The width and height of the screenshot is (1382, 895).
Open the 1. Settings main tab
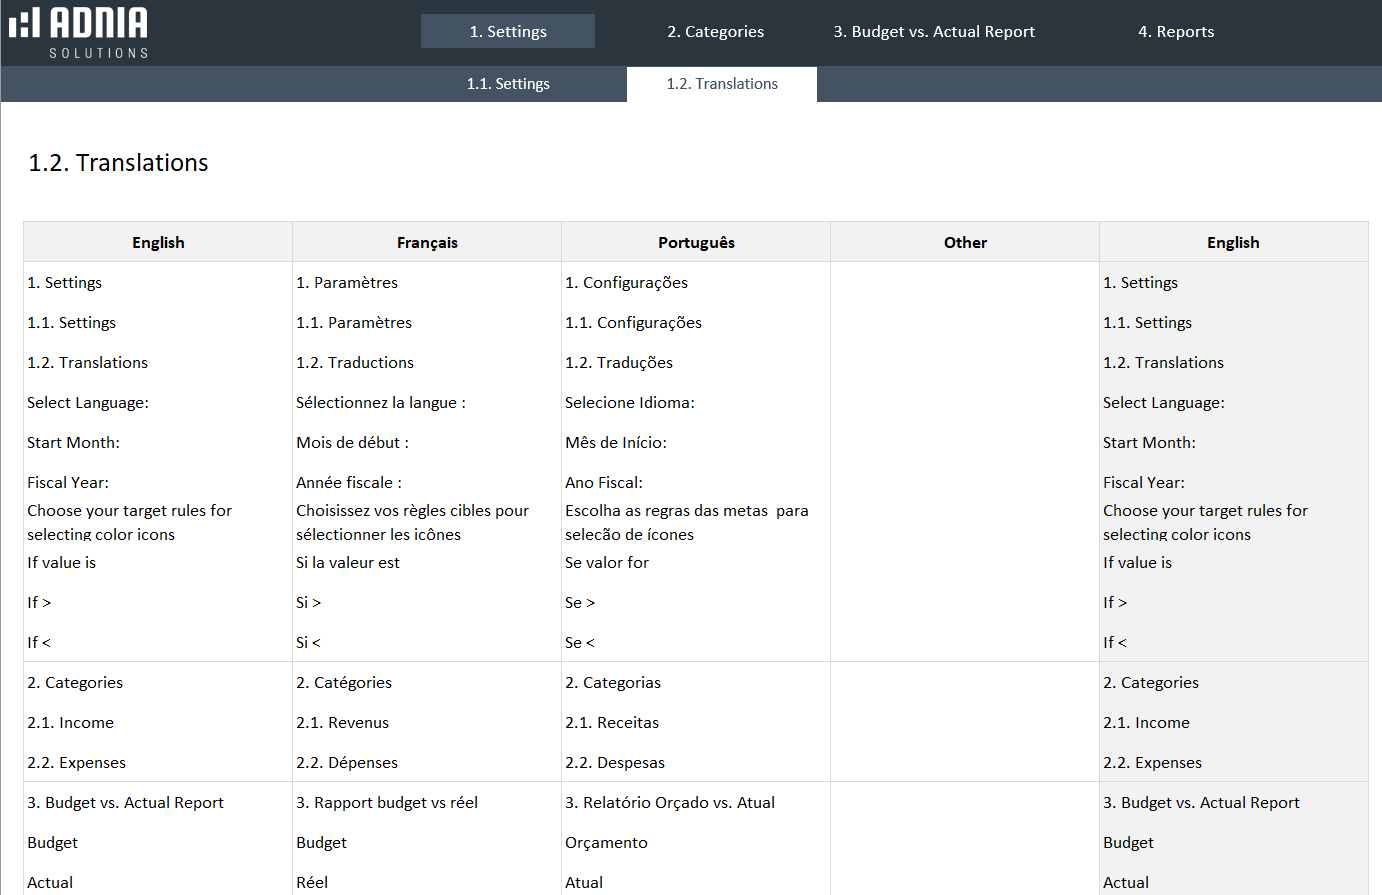click(x=508, y=31)
